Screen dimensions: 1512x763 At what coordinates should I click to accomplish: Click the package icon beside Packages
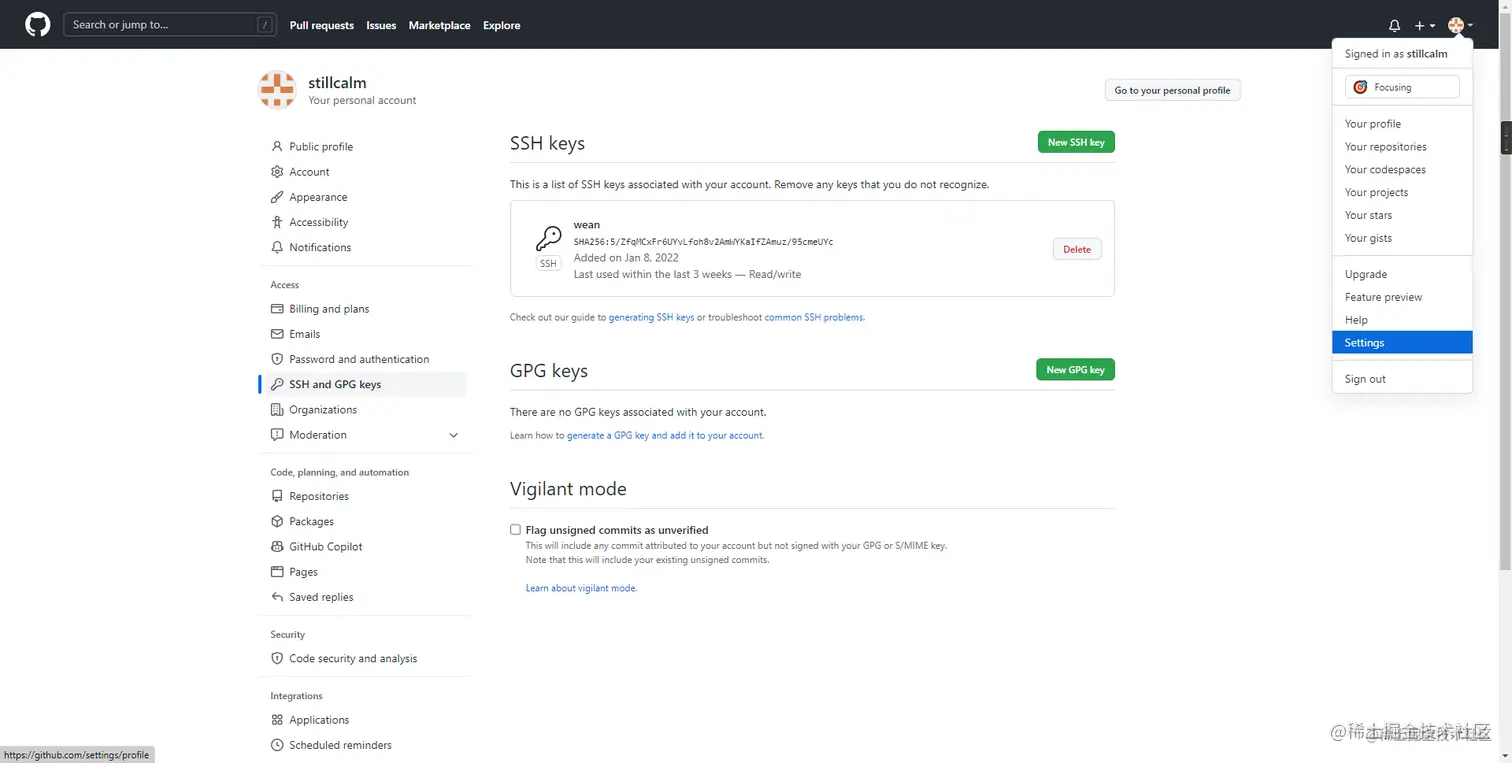(277, 521)
